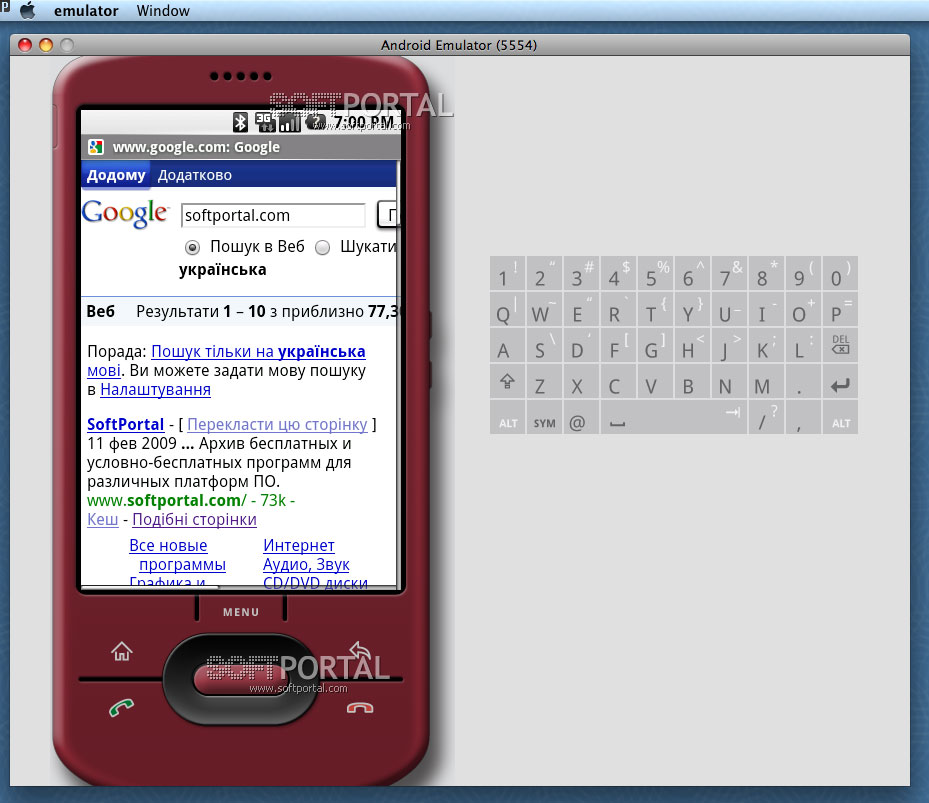This screenshot has width=929, height=803.
Task: Click the Google search input field
Action: 273,215
